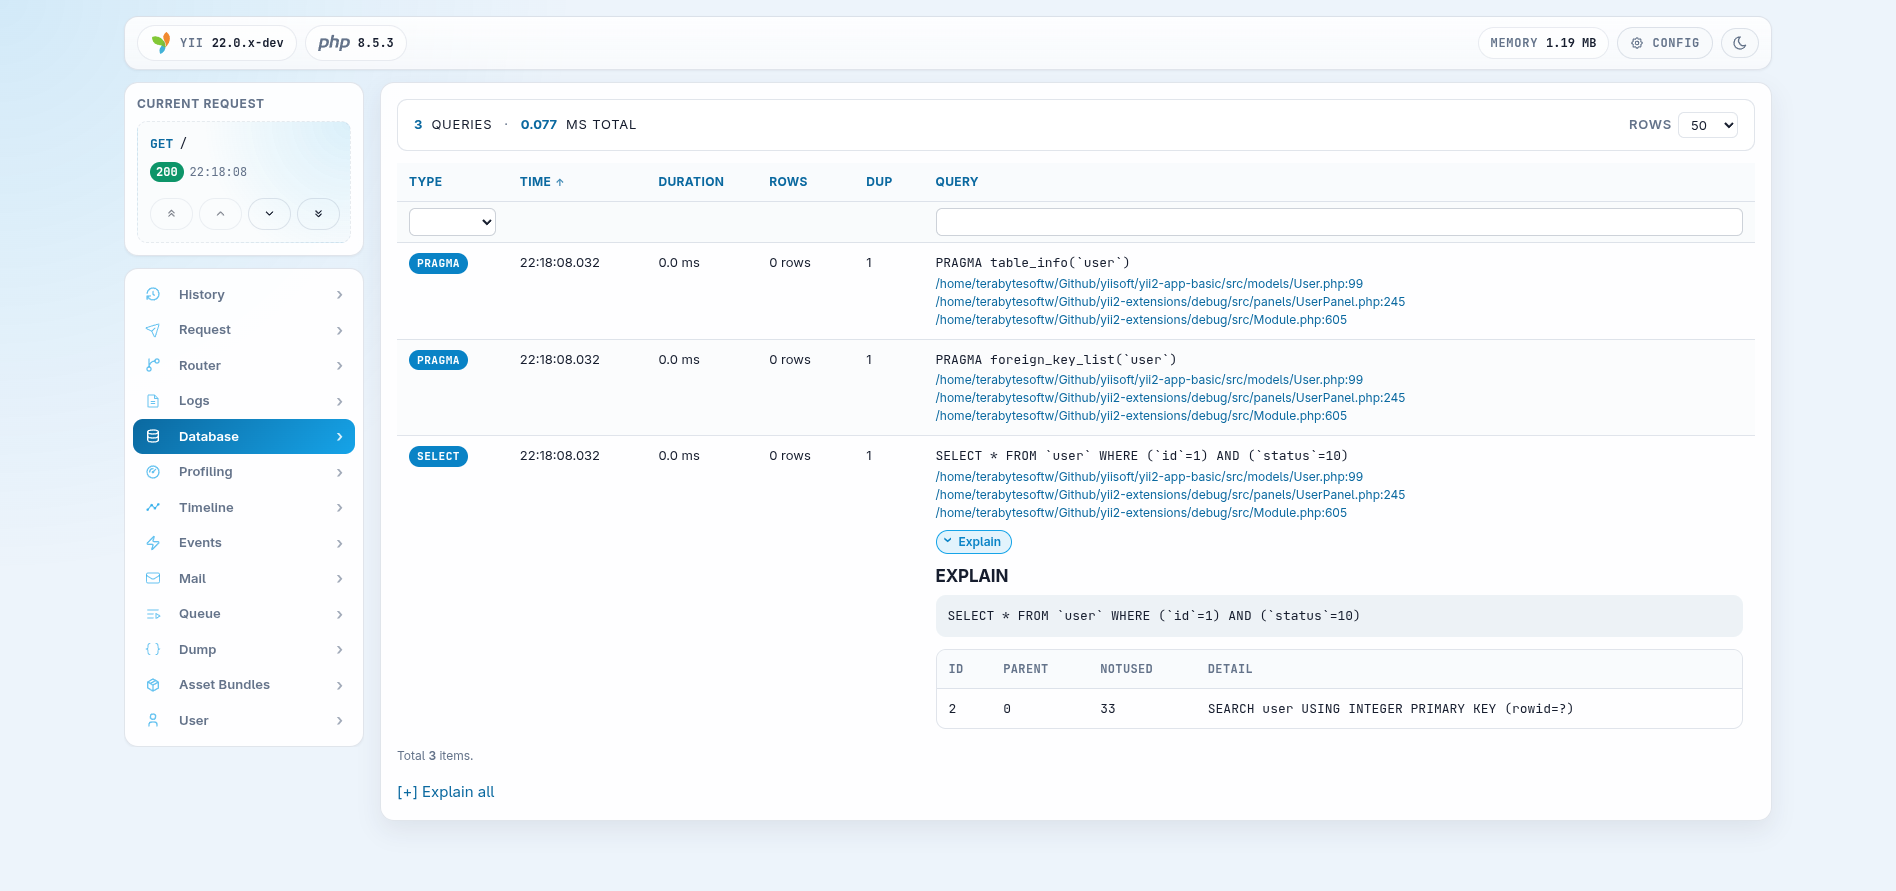Open the Rows per page dropdown

pyautogui.click(x=1708, y=125)
